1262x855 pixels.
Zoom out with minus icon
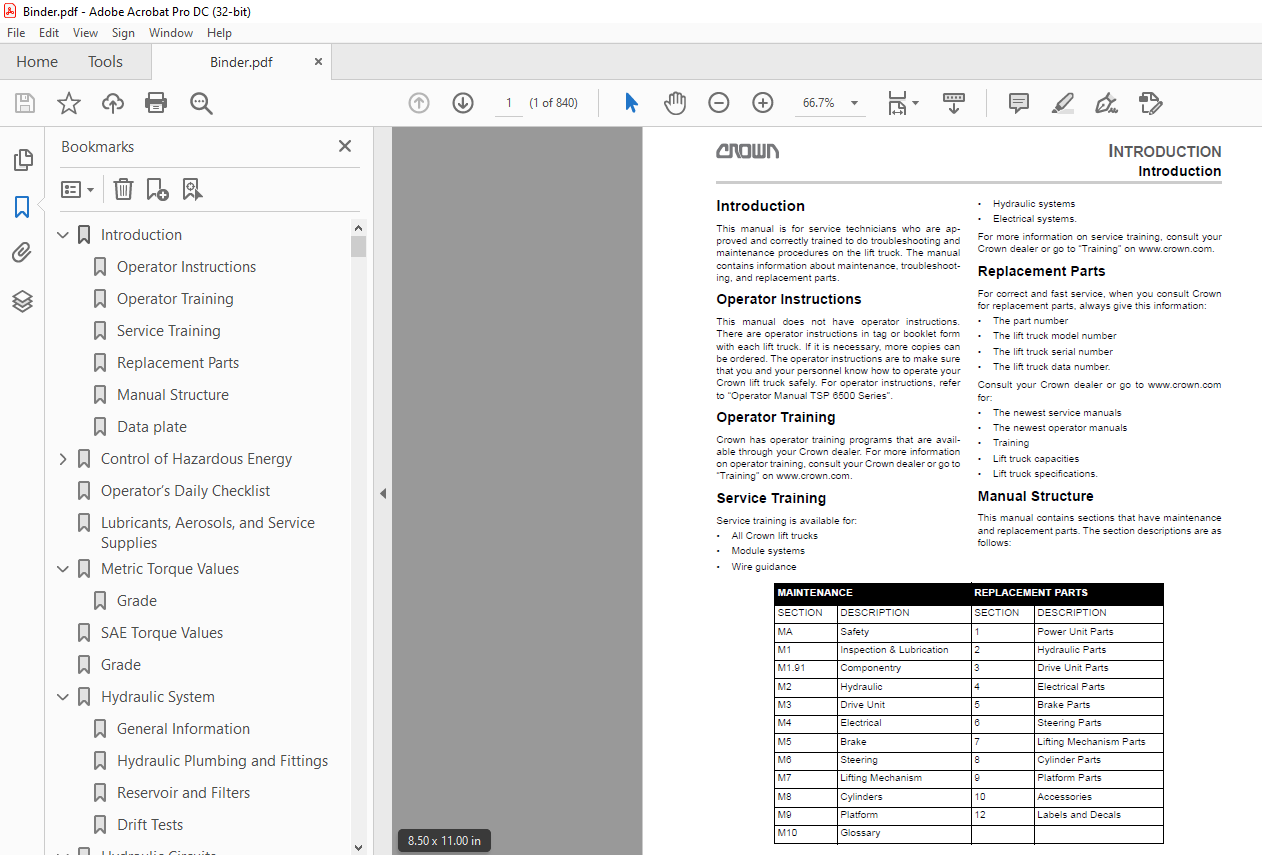[x=718, y=103]
